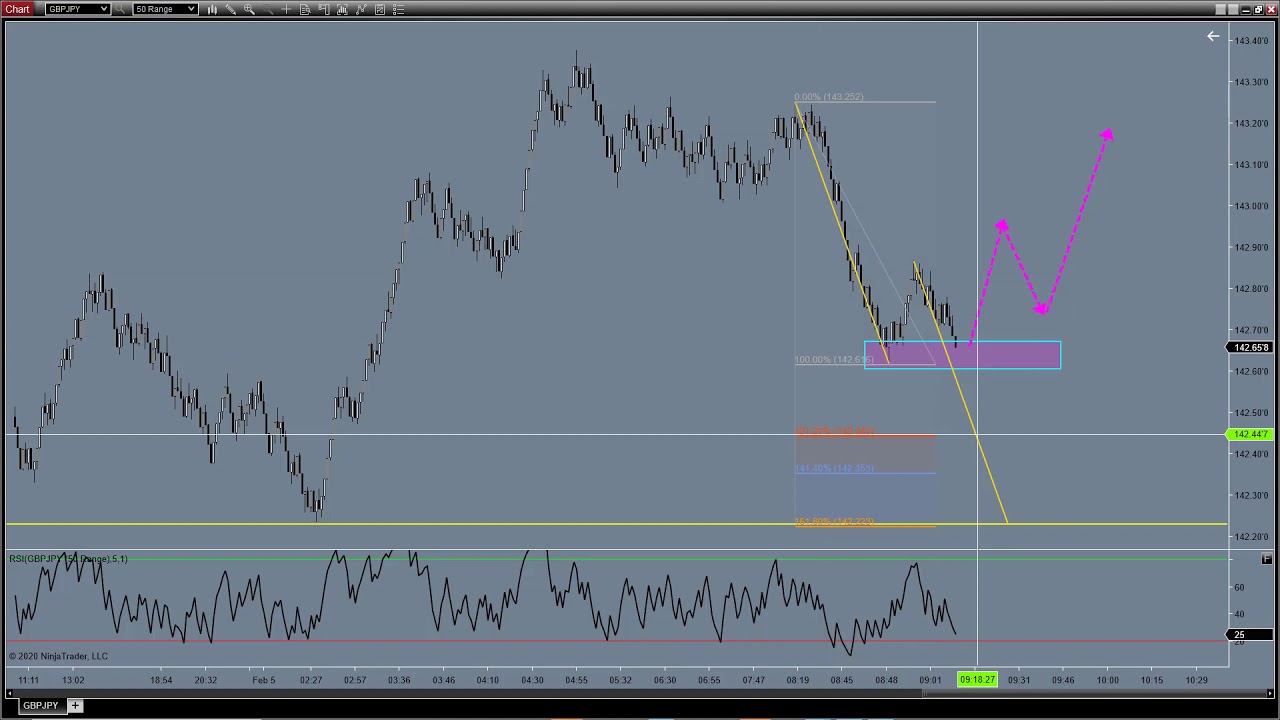The image size is (1280, 720).
Task: Click the 08:19 time axis label
Action: (x=797, y=680)
